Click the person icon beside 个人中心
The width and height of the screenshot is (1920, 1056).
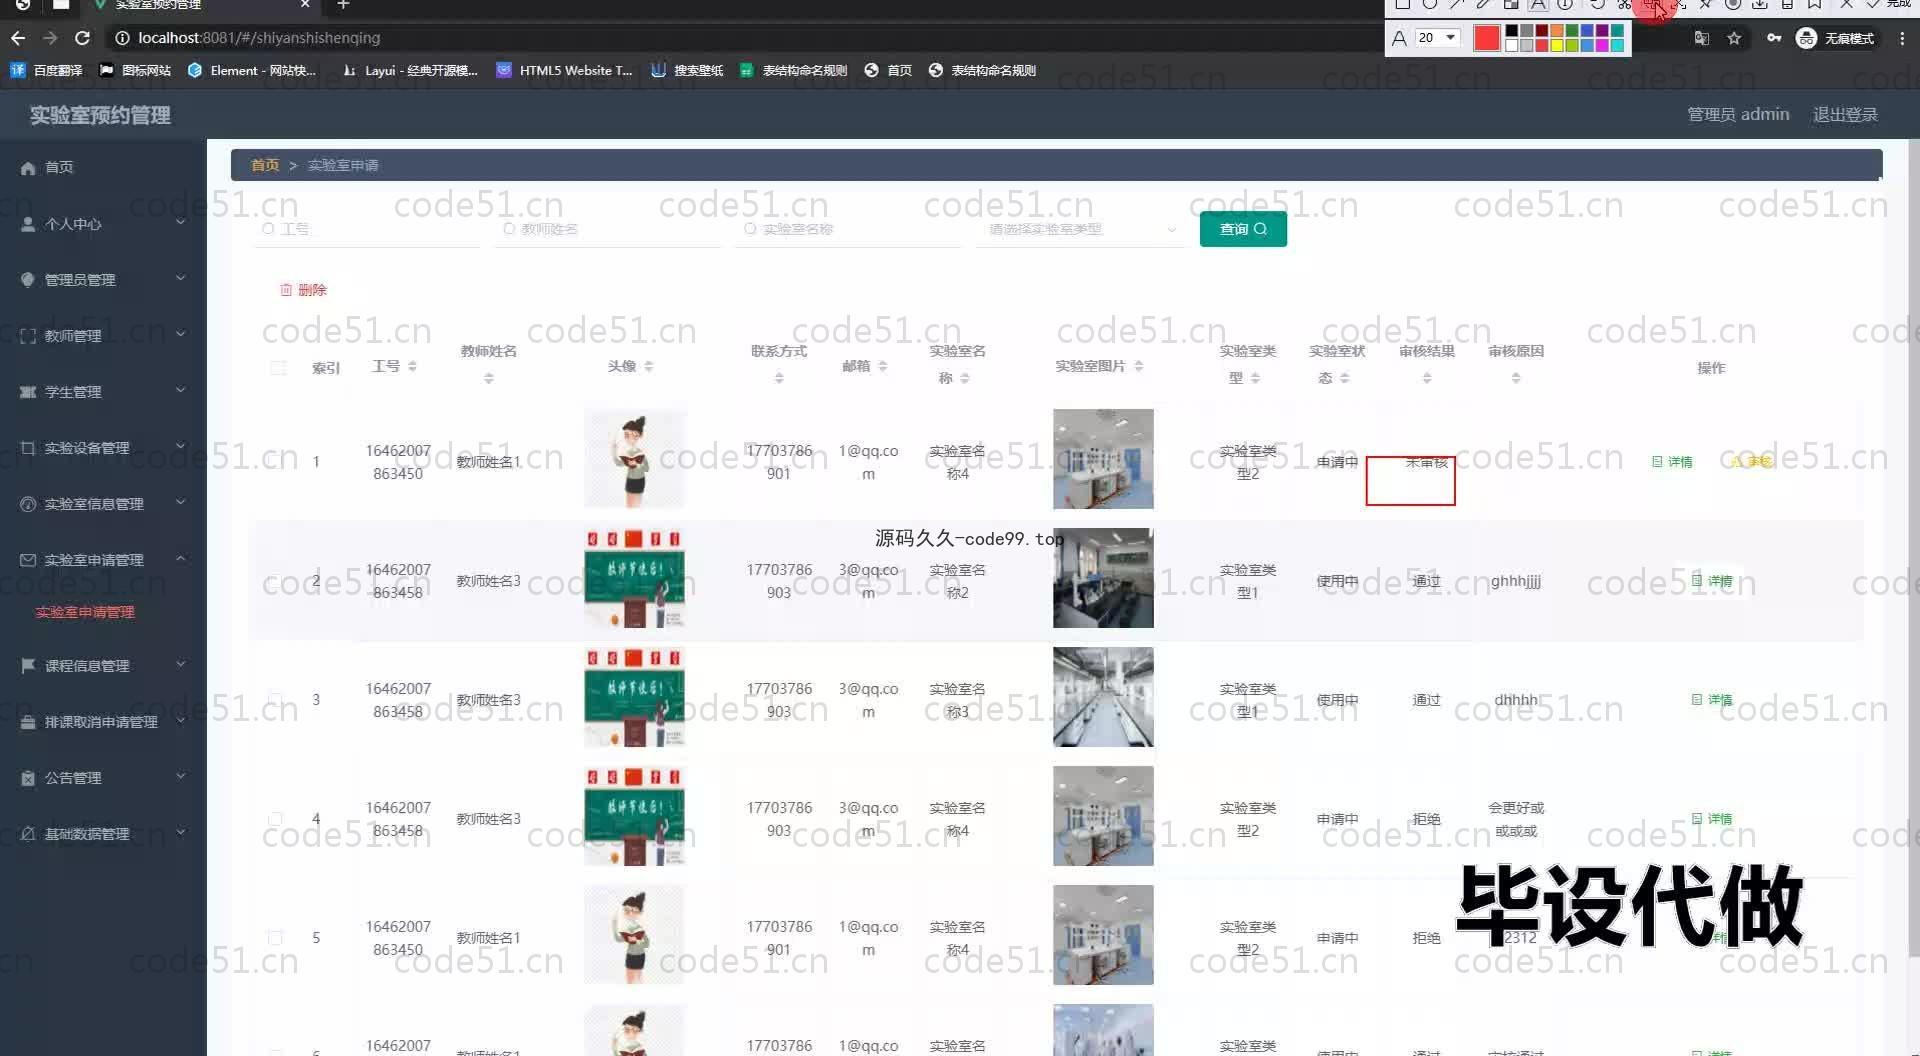(x=28, y=224)
